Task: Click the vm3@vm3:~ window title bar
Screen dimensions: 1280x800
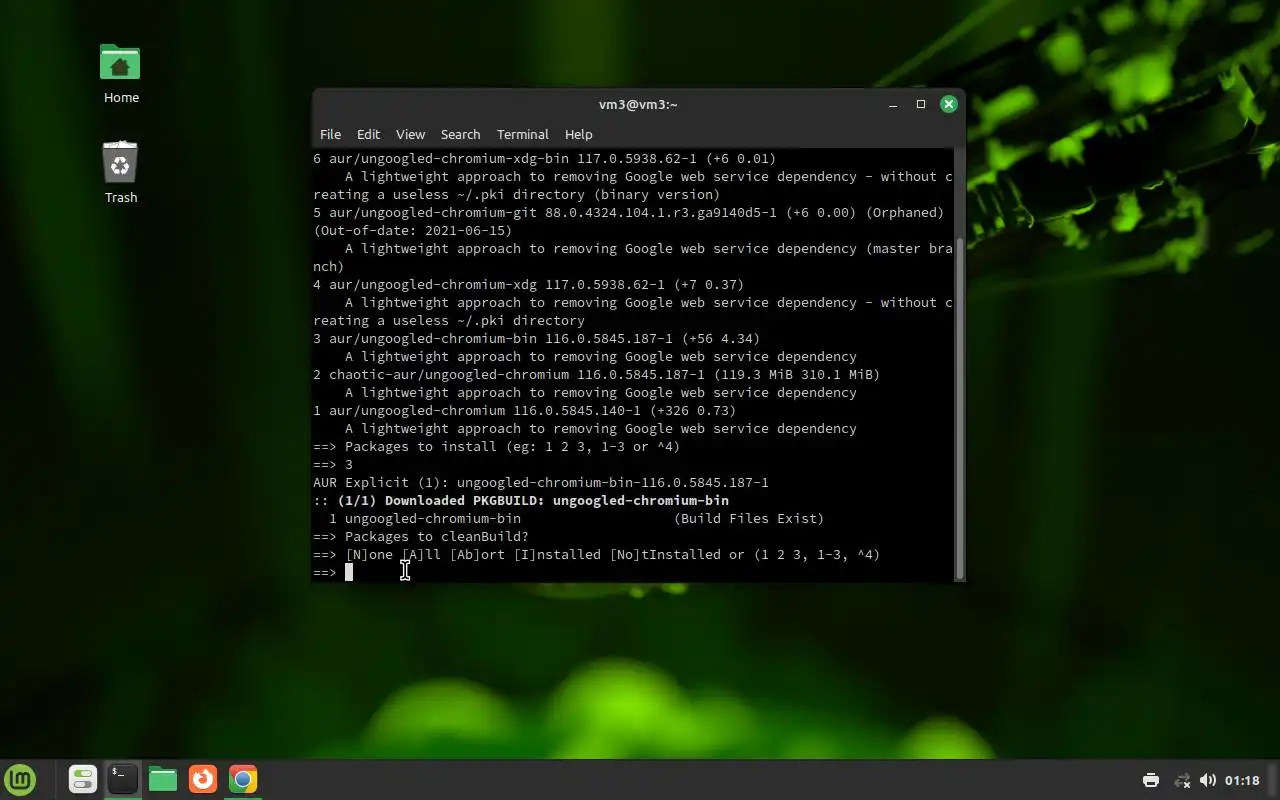Action: tap(638, 104)
